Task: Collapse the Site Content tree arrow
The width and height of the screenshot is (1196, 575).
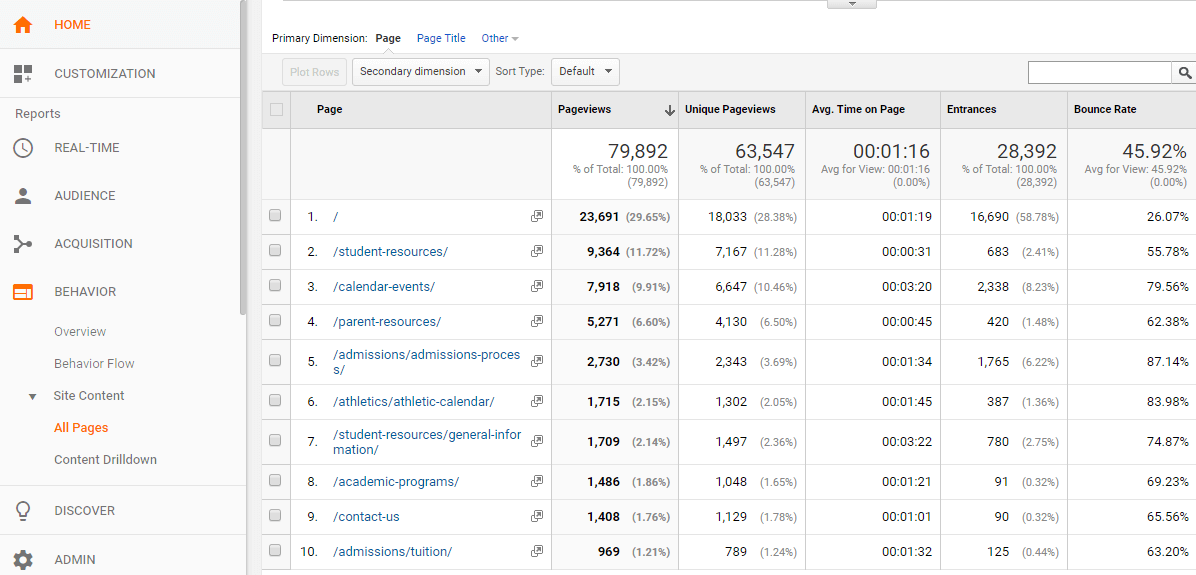Action: coord(32,396)
